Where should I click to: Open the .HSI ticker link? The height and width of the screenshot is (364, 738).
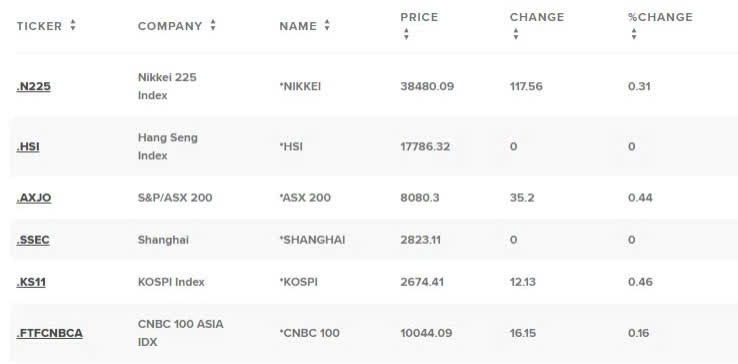[28, 147]
